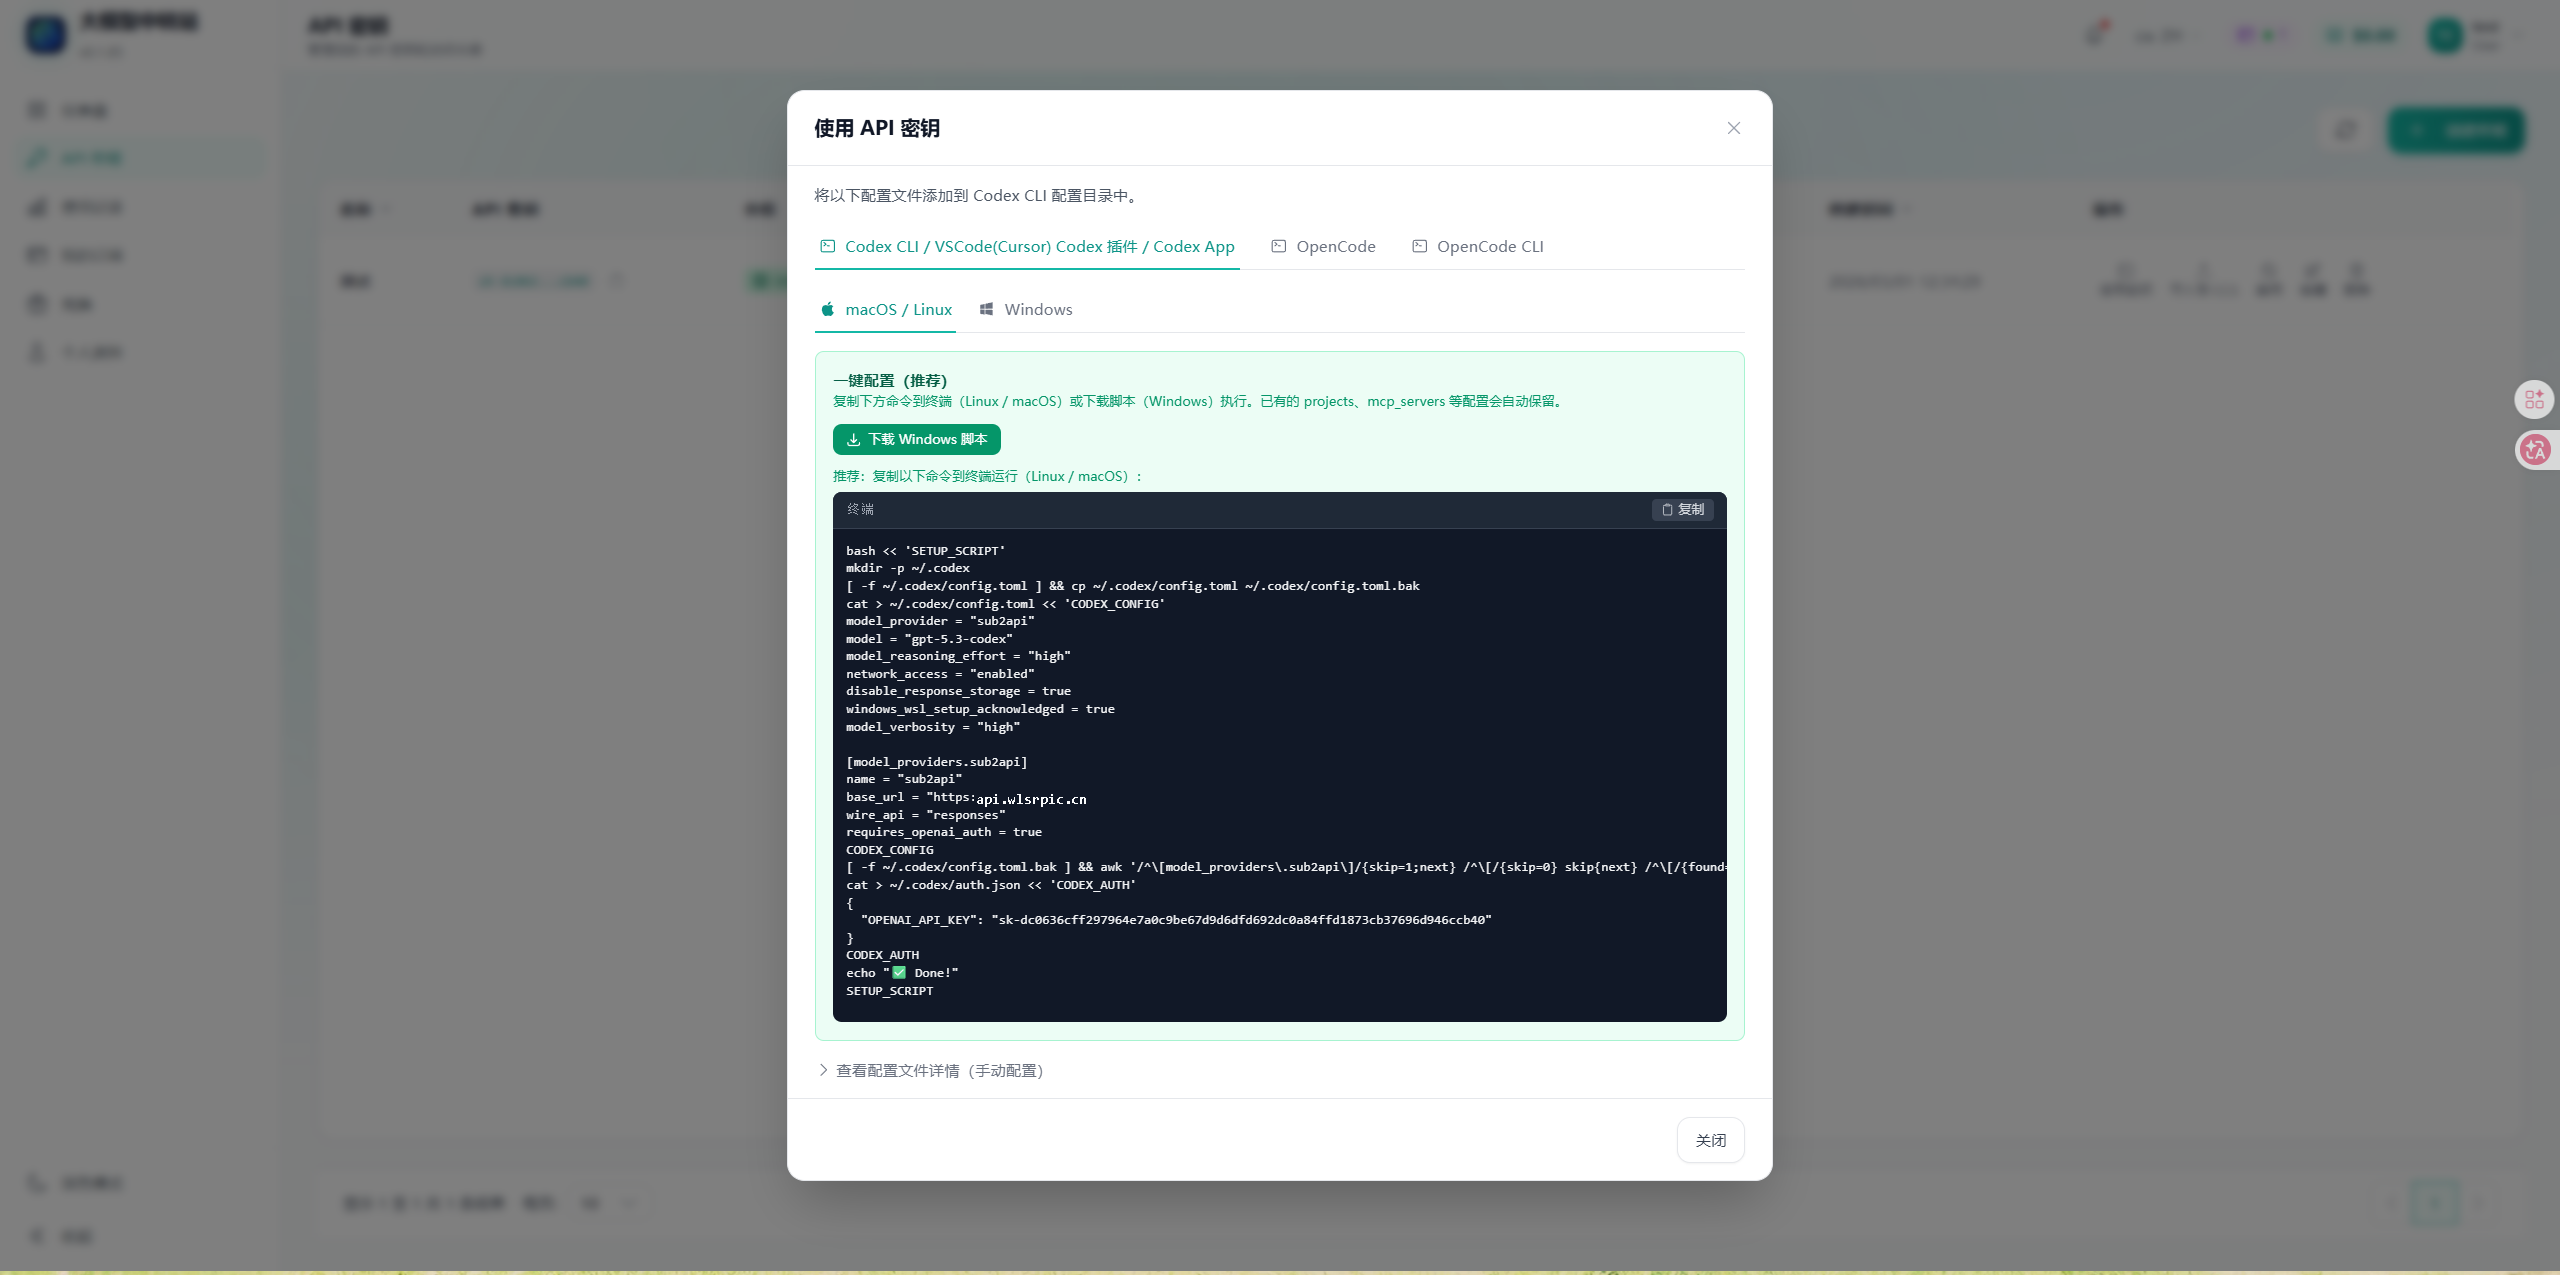This screenshot has height=1275, width=2560.
Task: Open the green user avatar menu
Action: [x=2445, y=36]
